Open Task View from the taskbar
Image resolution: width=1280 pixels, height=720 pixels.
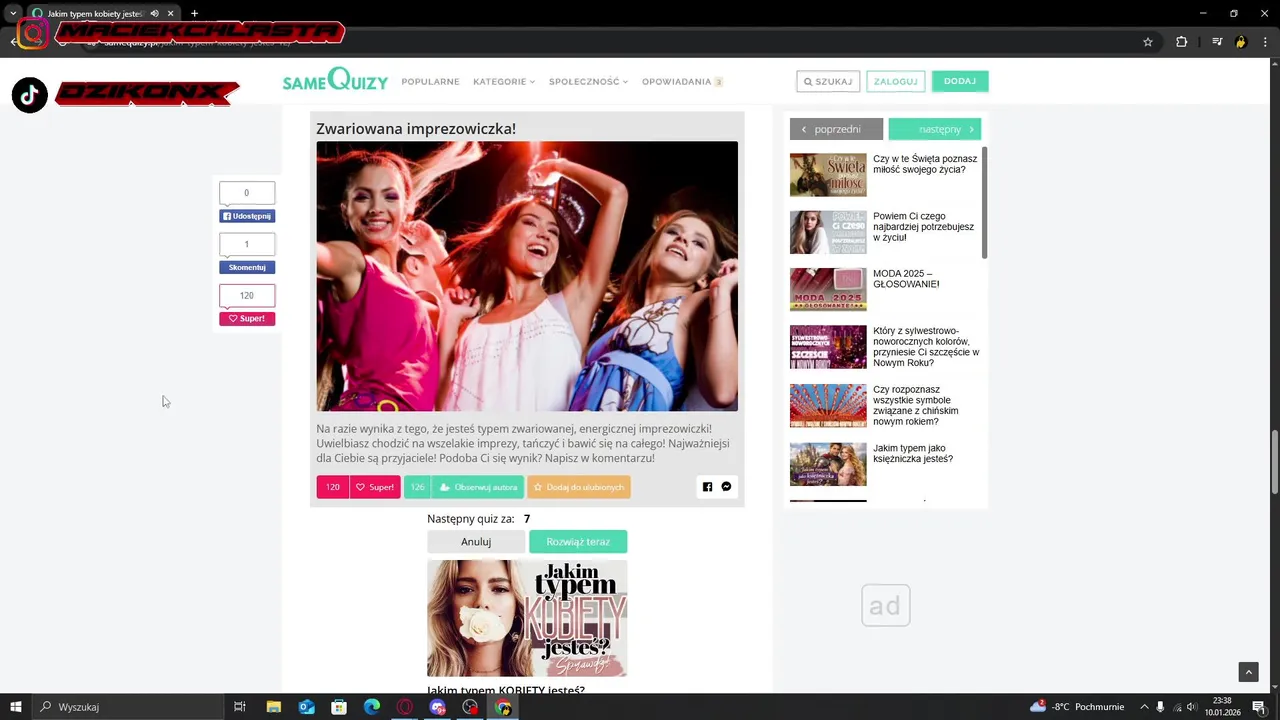pos(240,707)
